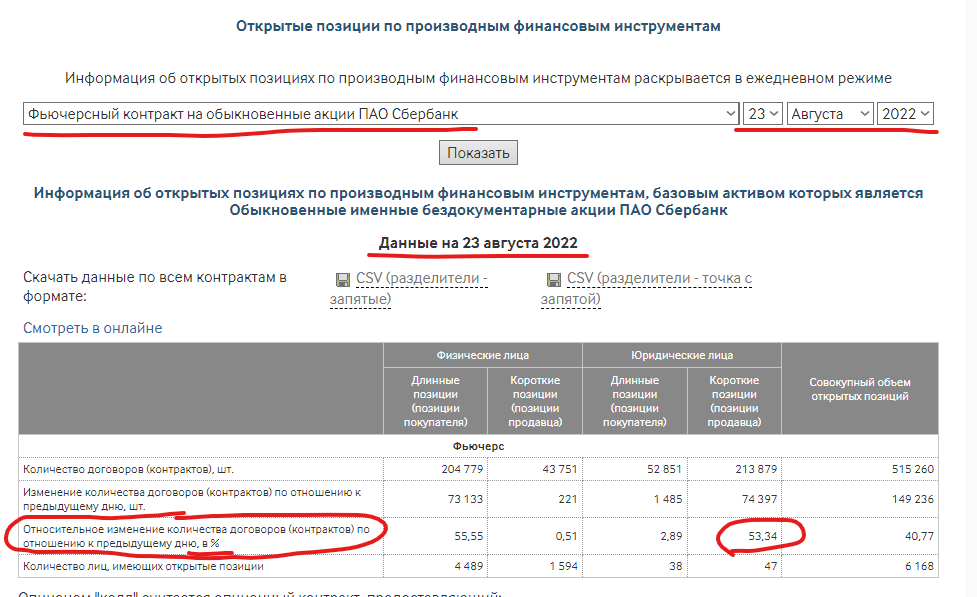
Task: Click the value 43 751
Action: [560, 469]
